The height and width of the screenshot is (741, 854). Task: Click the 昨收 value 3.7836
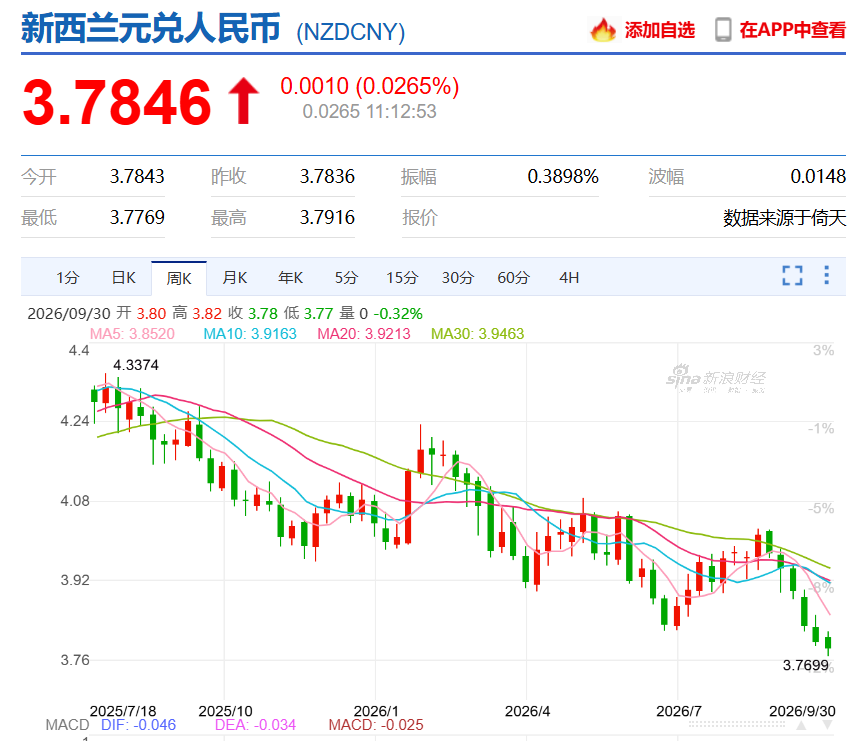(327, 176)
